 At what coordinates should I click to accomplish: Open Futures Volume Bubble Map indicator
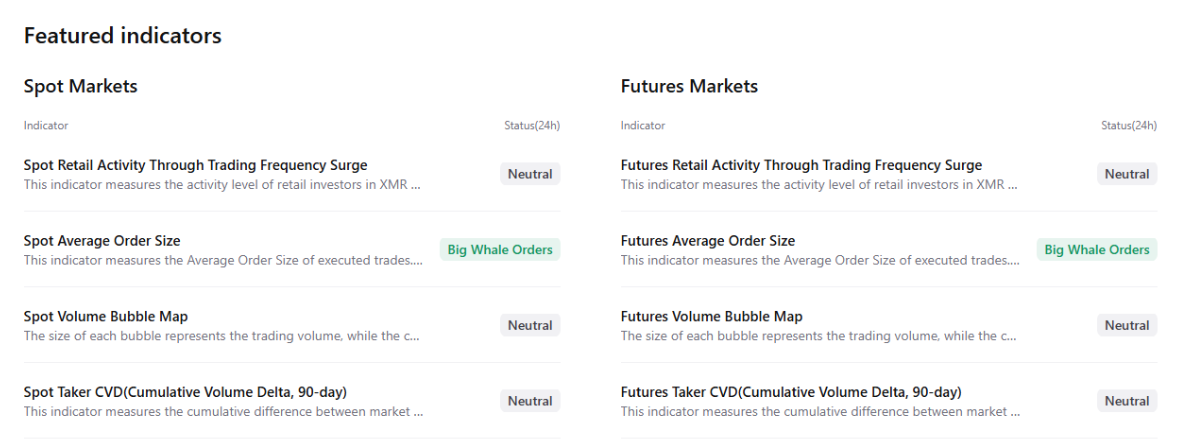click(x=711, y=317)
